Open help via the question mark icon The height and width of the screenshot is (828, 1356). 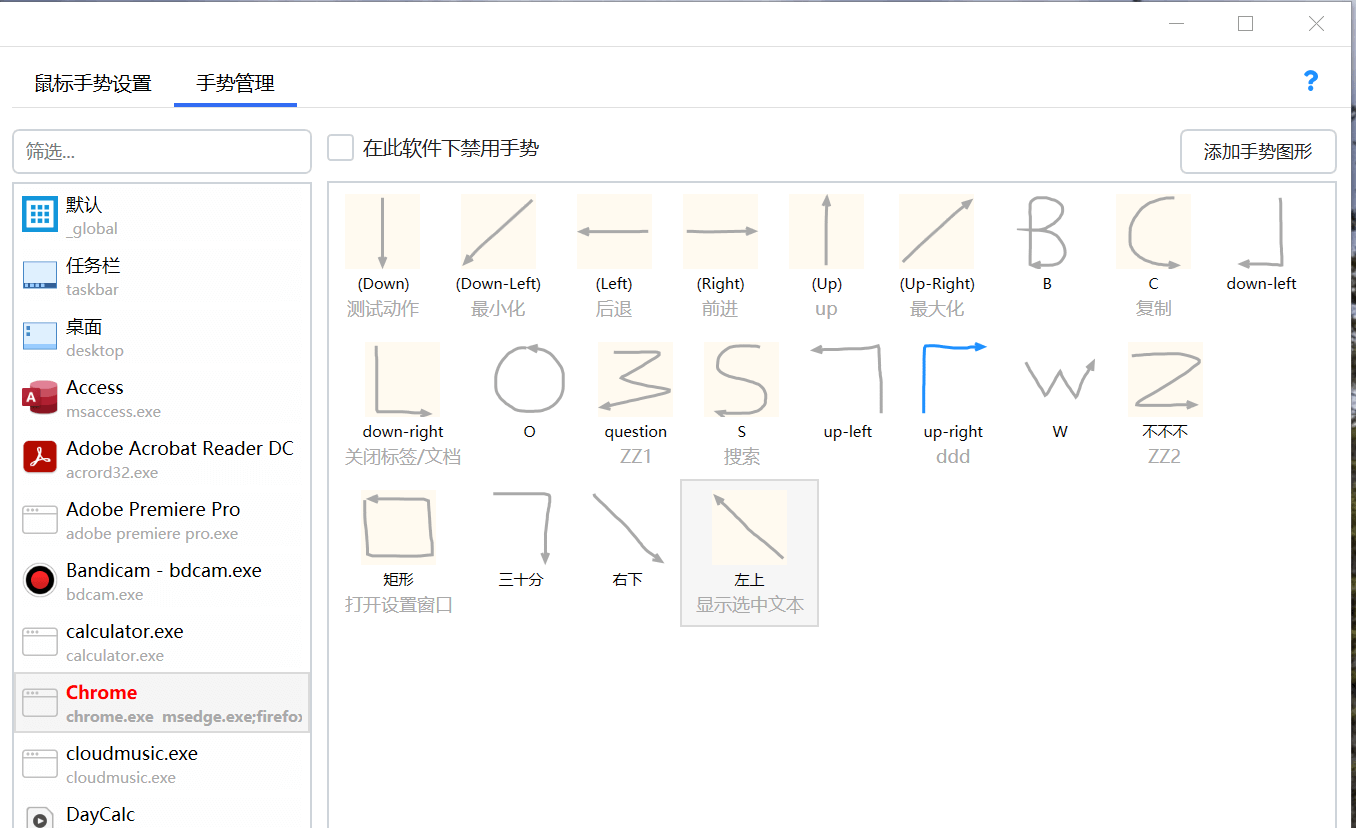point(1311,82)
